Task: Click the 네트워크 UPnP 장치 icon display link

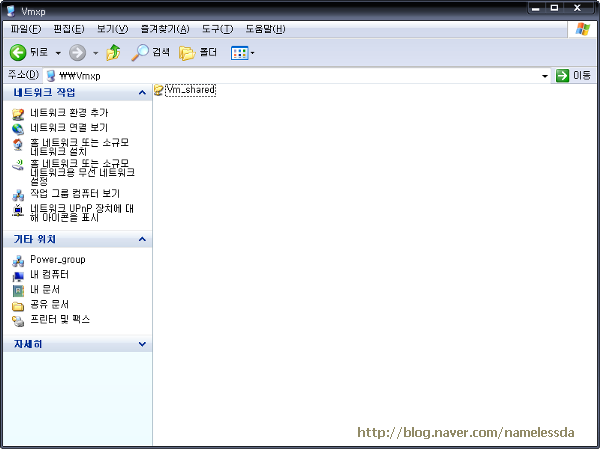Action: (82, 213)
